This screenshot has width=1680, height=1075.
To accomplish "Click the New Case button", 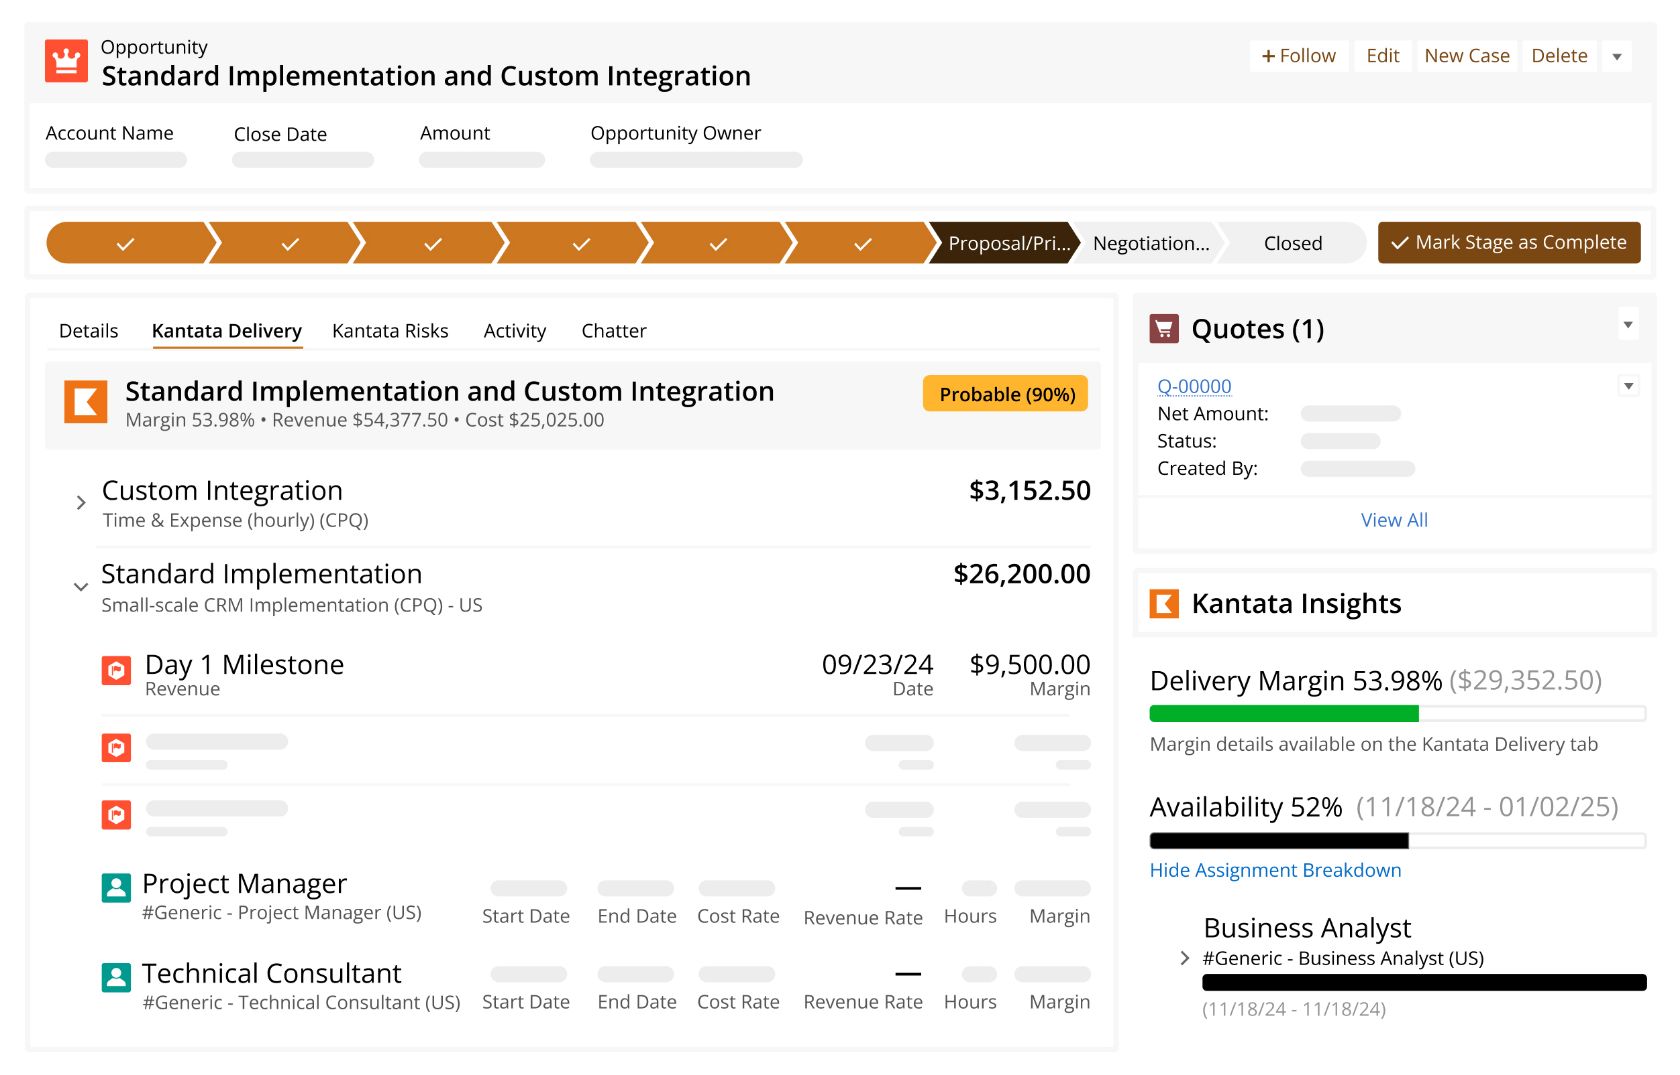I will coord(1467,56).
